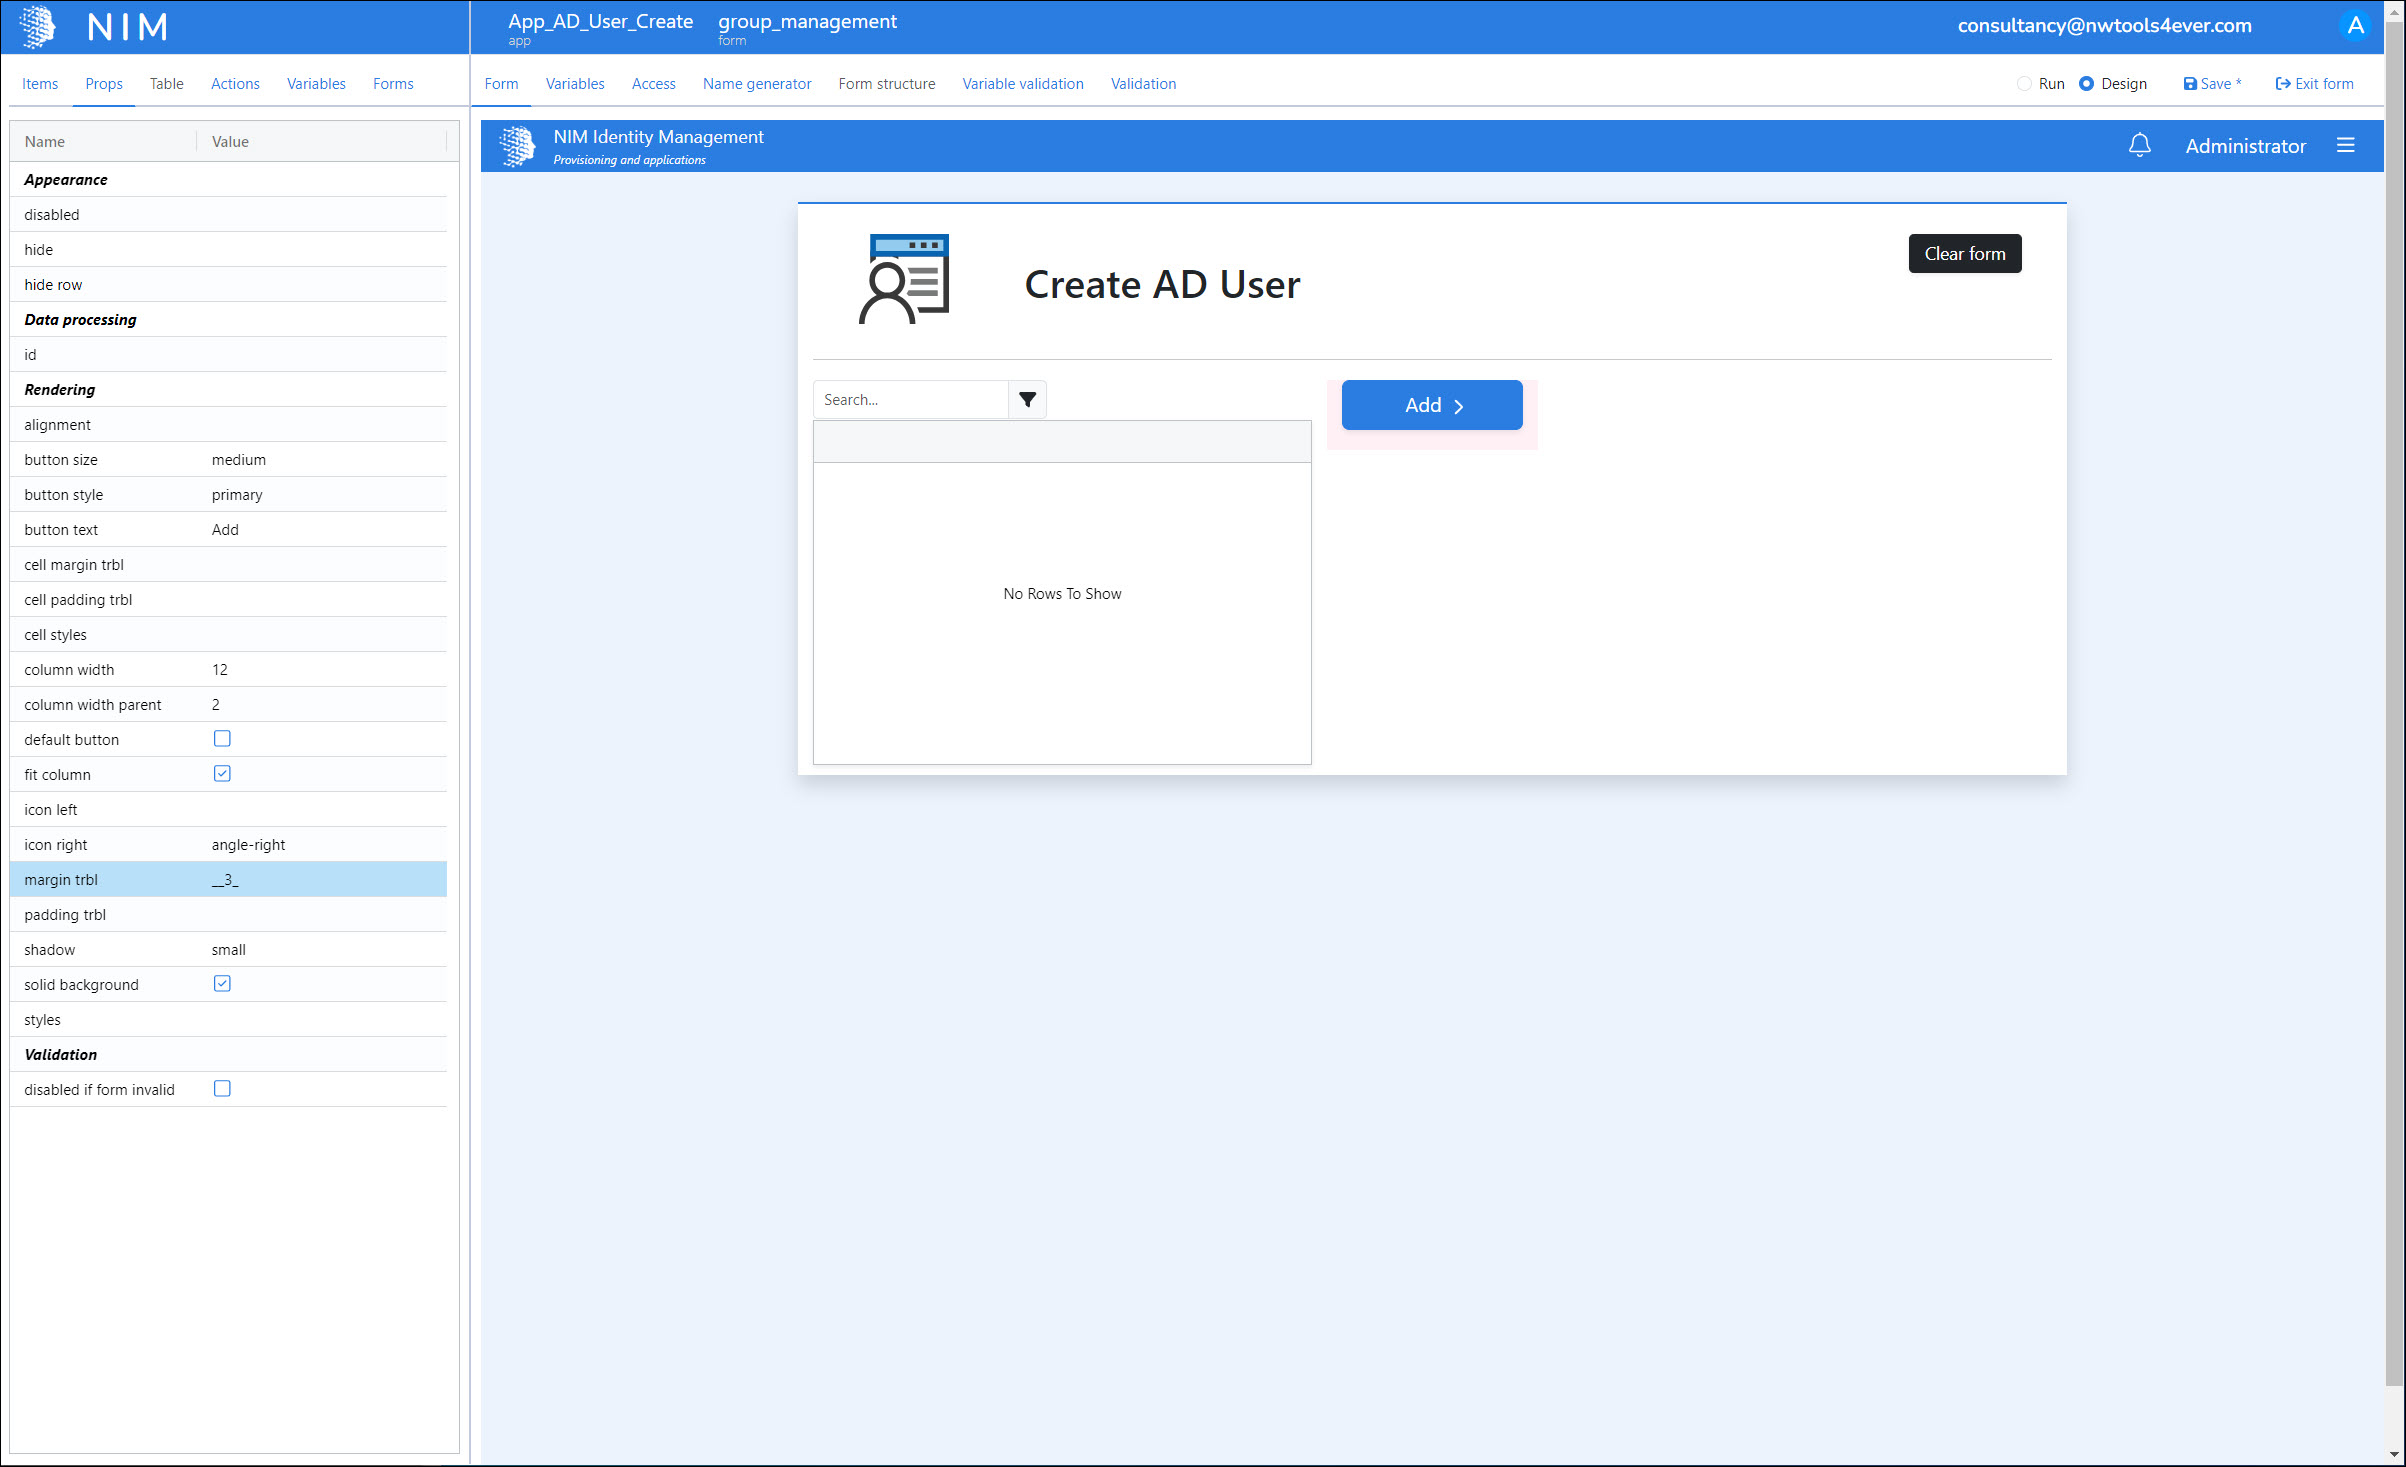Open the button size value medium
This screenshot has width=2406, height=1467.
(239, 460)
